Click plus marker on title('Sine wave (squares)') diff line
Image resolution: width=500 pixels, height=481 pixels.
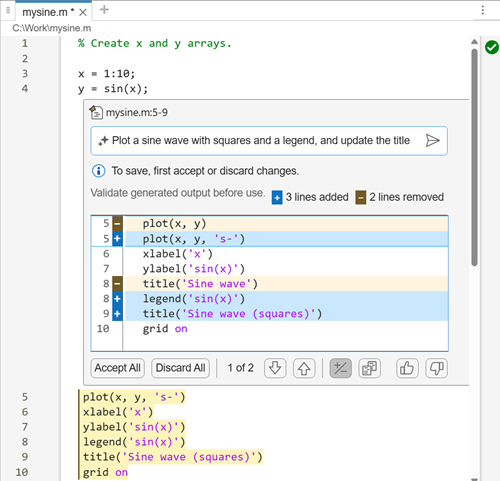click(117, 314)
